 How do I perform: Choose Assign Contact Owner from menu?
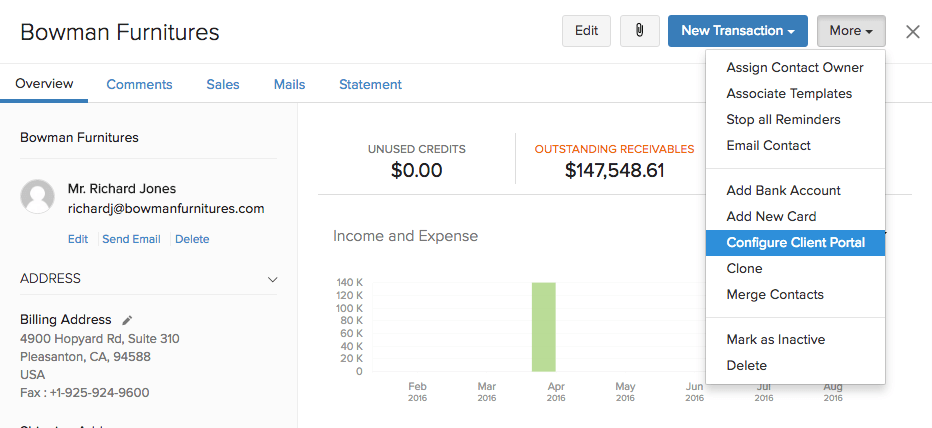(x=795, y=68)
